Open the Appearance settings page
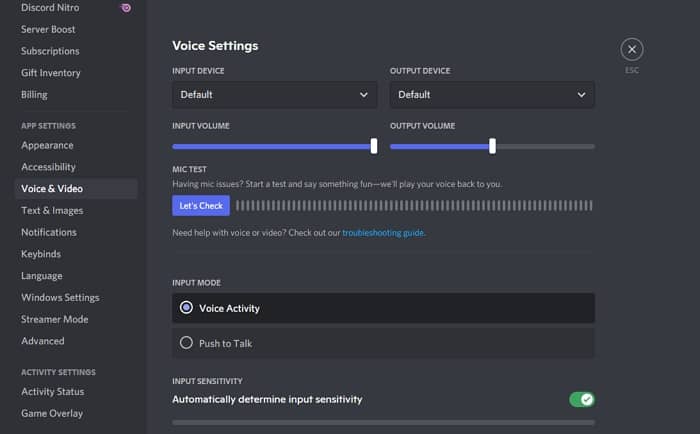 (x=47, y=145)
